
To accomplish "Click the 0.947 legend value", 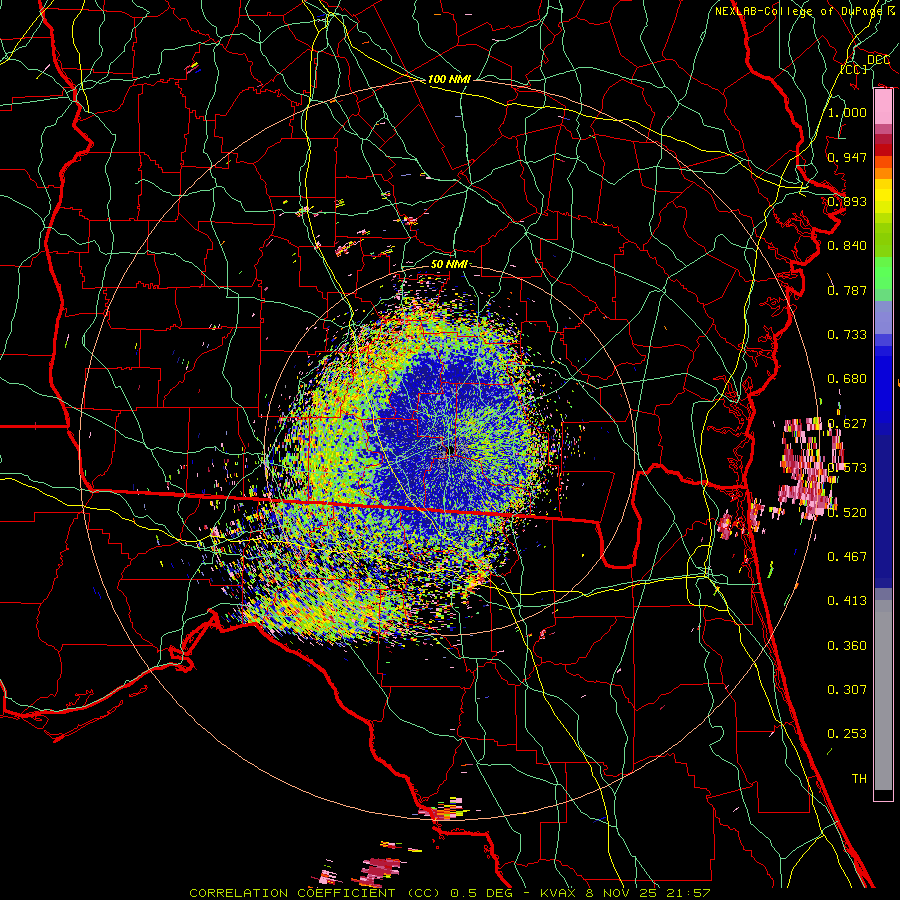I will point(847,157).
